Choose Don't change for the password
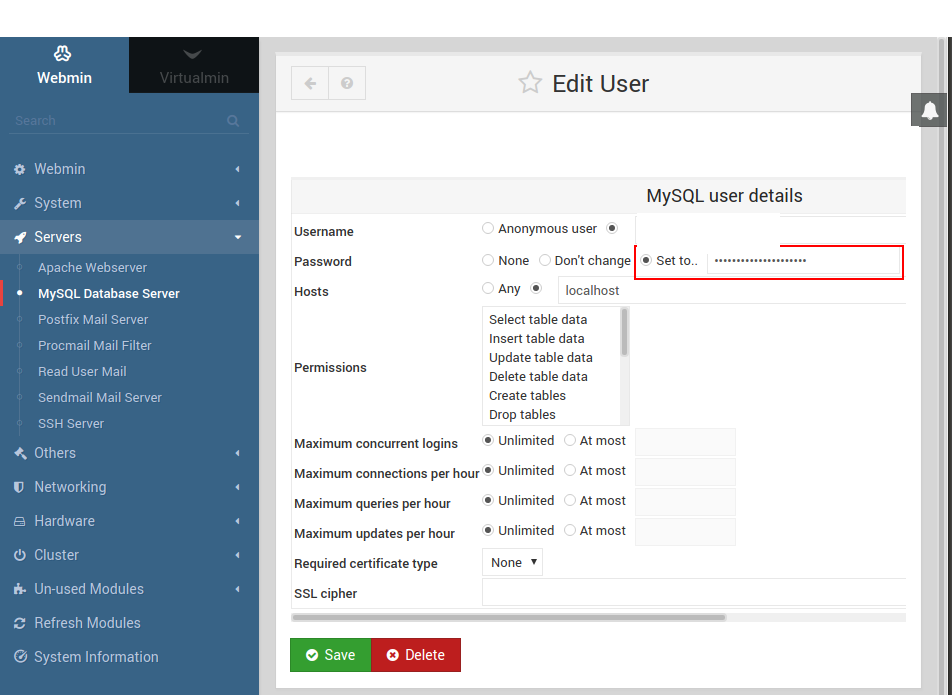This screenshot has width=952, height=695. click(x=545, y=260)
